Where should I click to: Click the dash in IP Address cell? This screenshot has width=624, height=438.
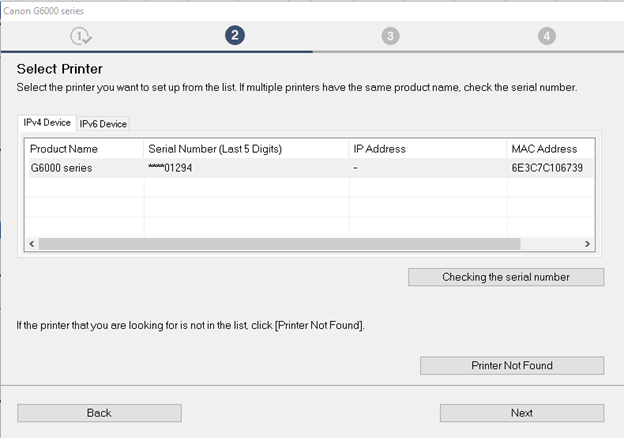pyautogui.click(x=355, y=168)
